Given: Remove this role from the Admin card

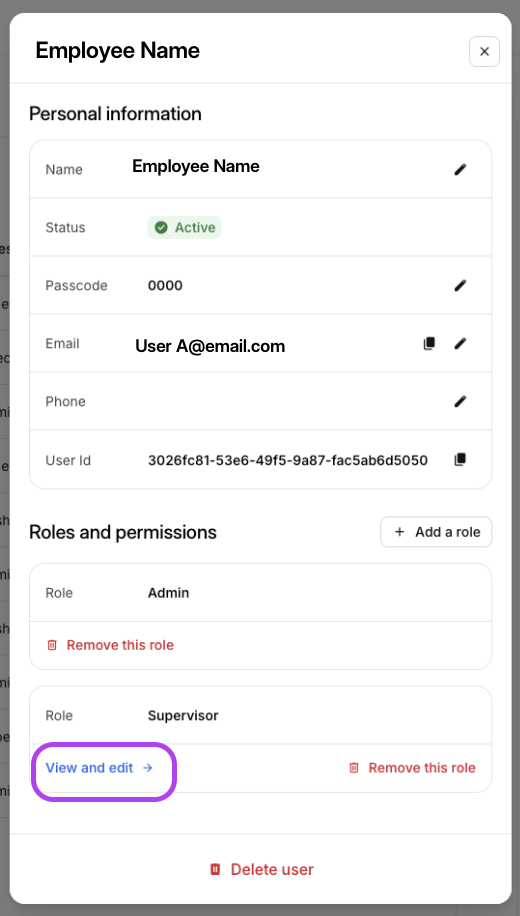Looking at the screenshot, I should pyautogui.click(x=110, y=645).
